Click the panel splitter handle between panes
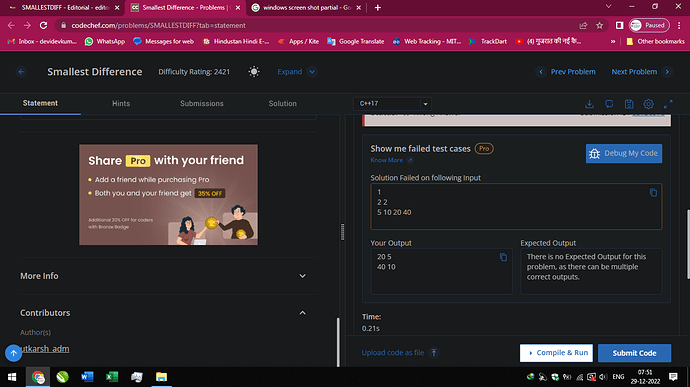This screenshot has height=387, width=690. (342, 232)
